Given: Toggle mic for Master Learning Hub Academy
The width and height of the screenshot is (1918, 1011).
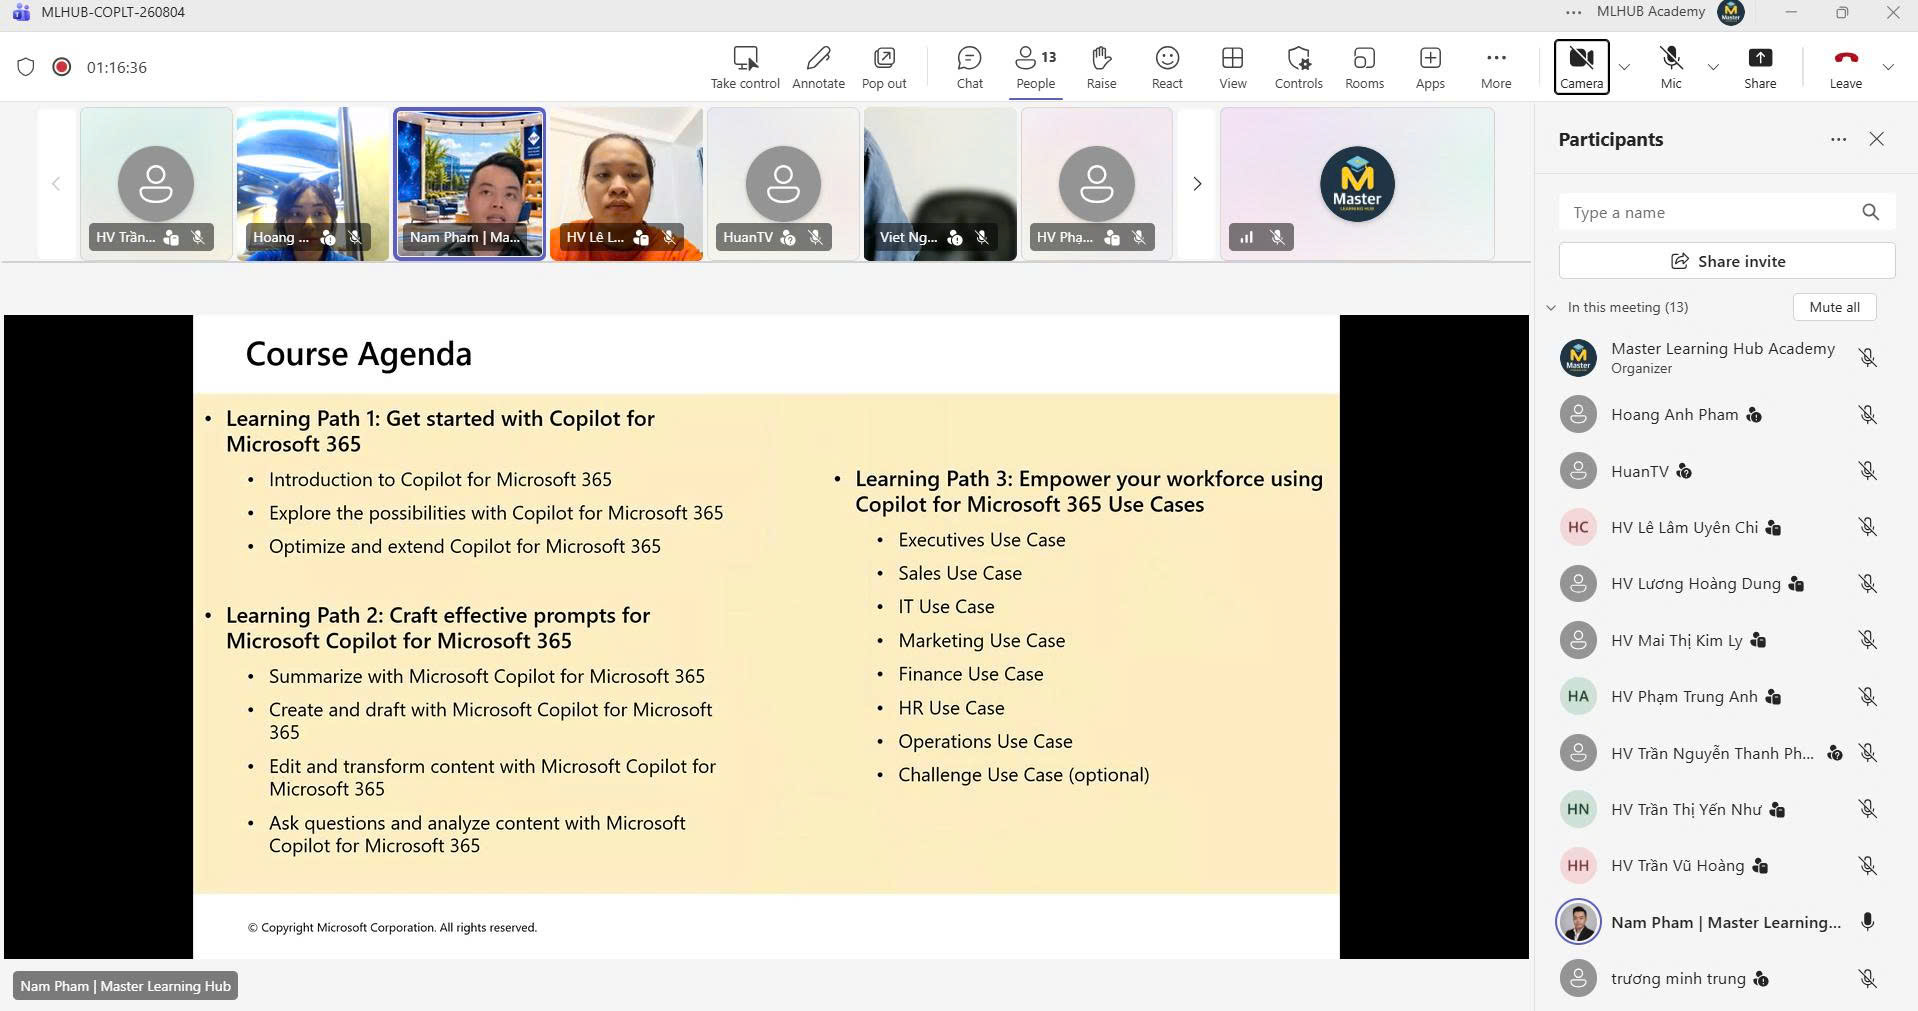Looking at the screenshot, I should pyautogui.click(x=1867, y=358).
